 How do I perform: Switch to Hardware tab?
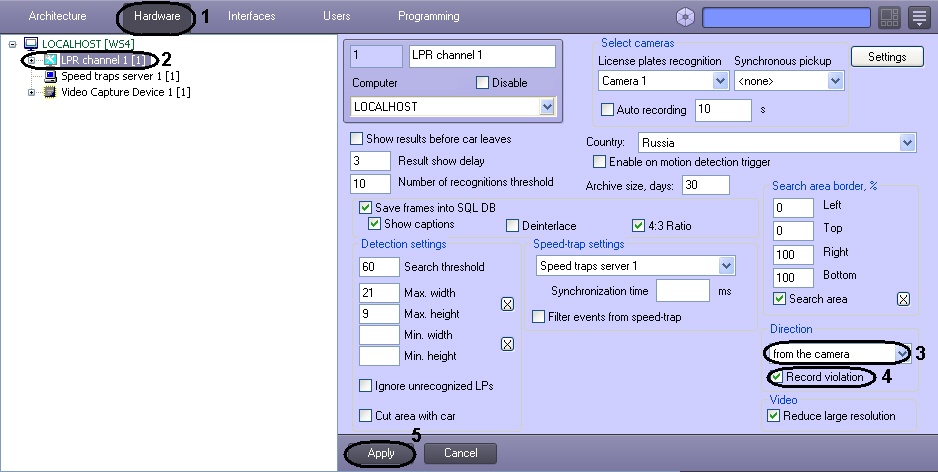click(x=157, y=16)
